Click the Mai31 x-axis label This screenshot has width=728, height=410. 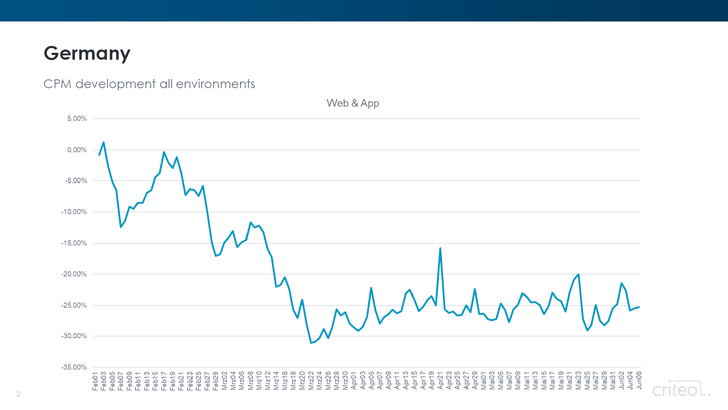click(x=613, y=381)
